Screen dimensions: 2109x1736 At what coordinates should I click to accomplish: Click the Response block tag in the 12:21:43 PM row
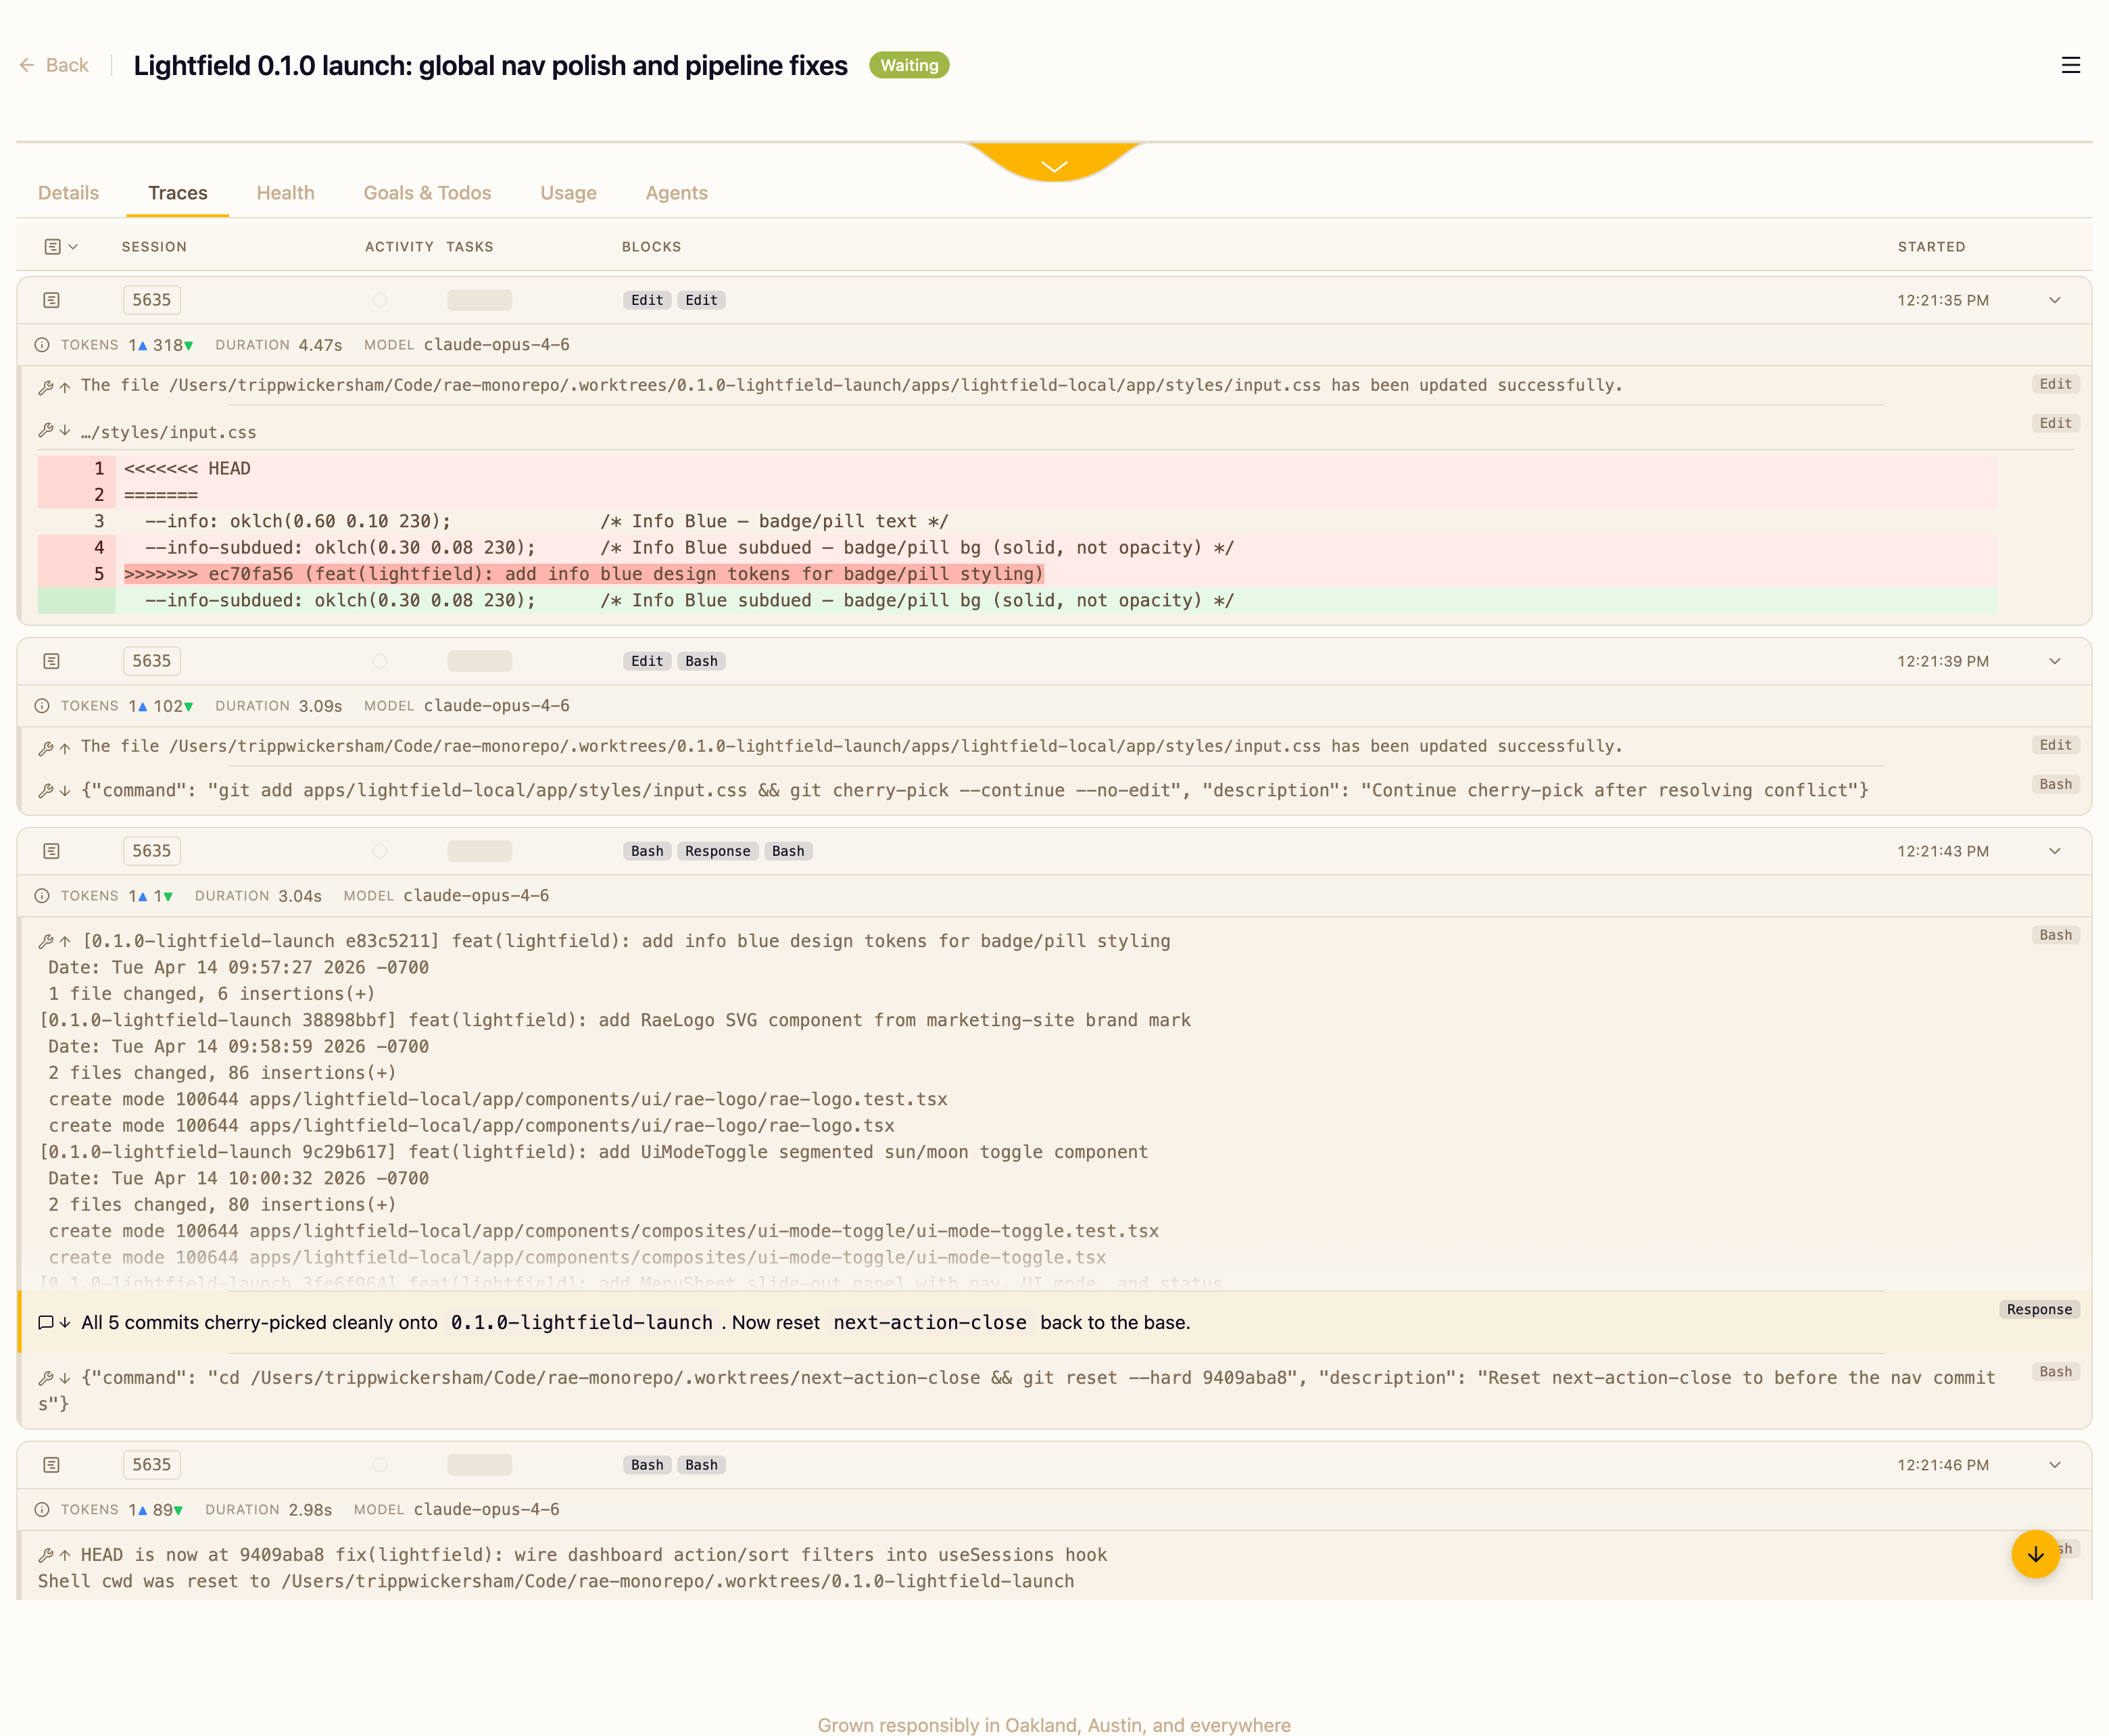tap(717, 851)
